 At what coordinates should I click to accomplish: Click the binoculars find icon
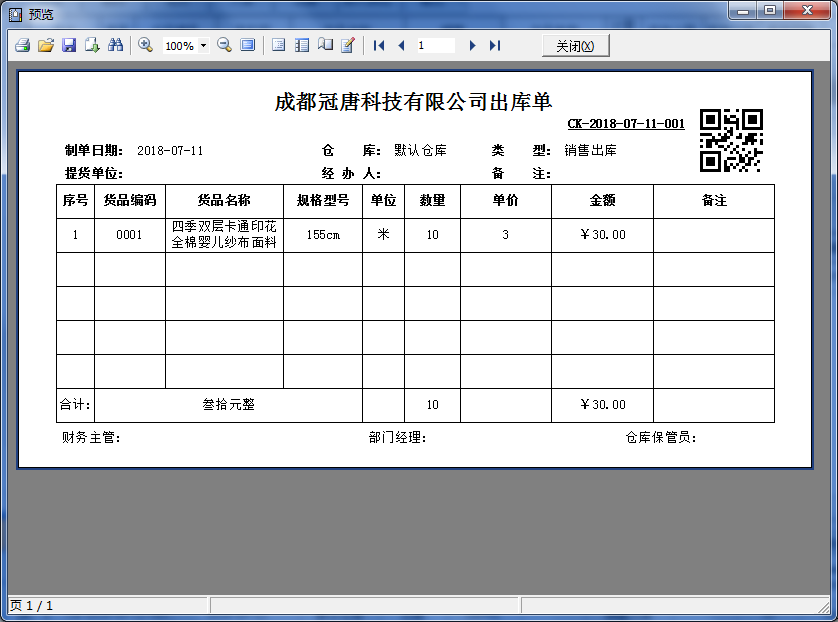(115, 45)
